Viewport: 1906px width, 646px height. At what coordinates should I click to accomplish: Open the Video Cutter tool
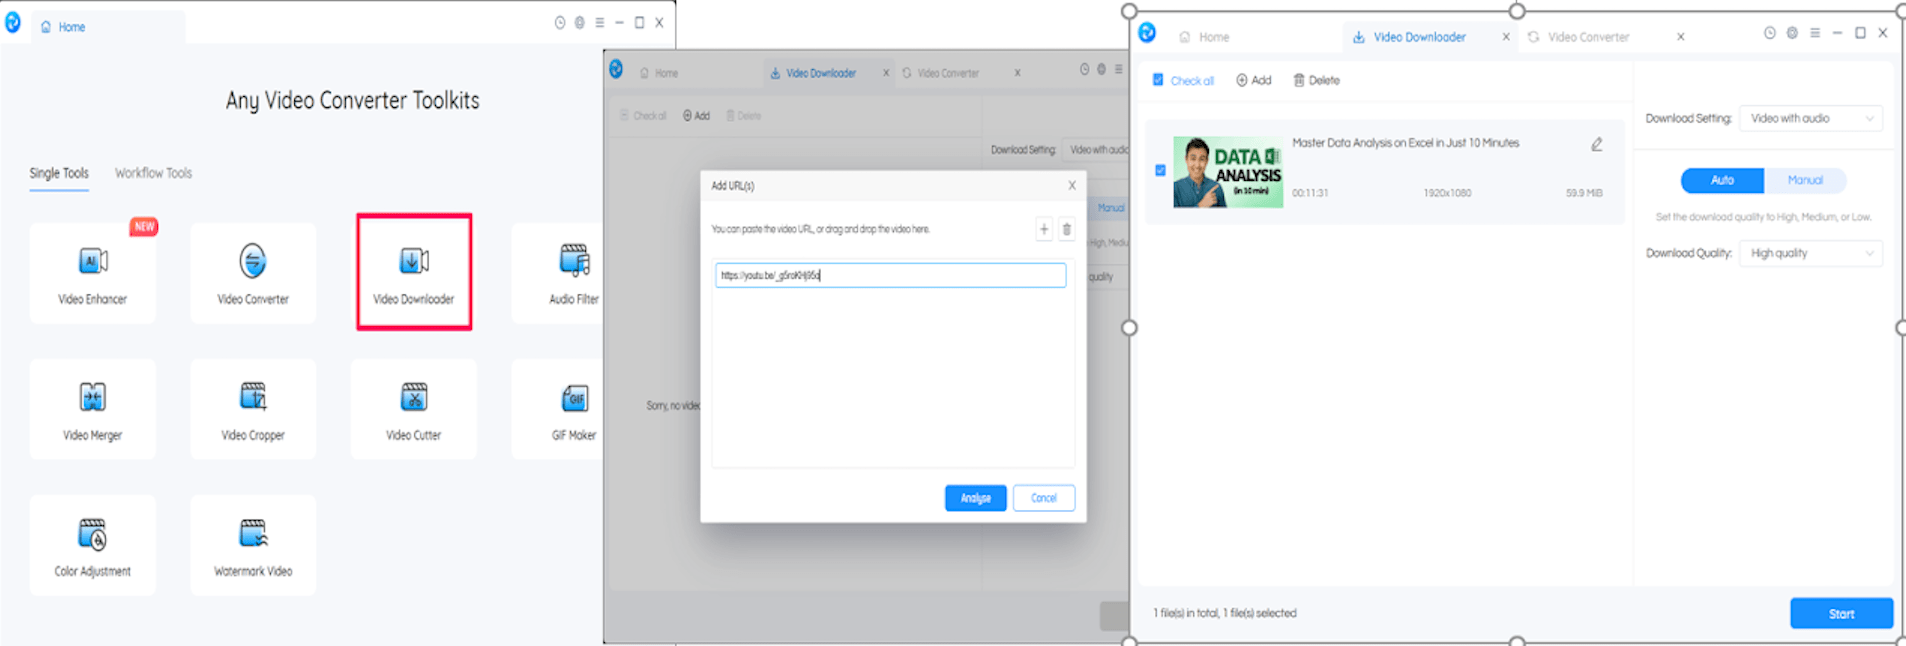click(x=414, y=409)
